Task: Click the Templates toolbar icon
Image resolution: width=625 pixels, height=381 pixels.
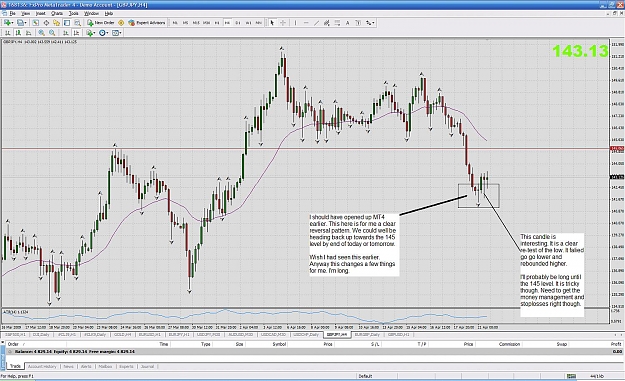Action: (115, 33)
